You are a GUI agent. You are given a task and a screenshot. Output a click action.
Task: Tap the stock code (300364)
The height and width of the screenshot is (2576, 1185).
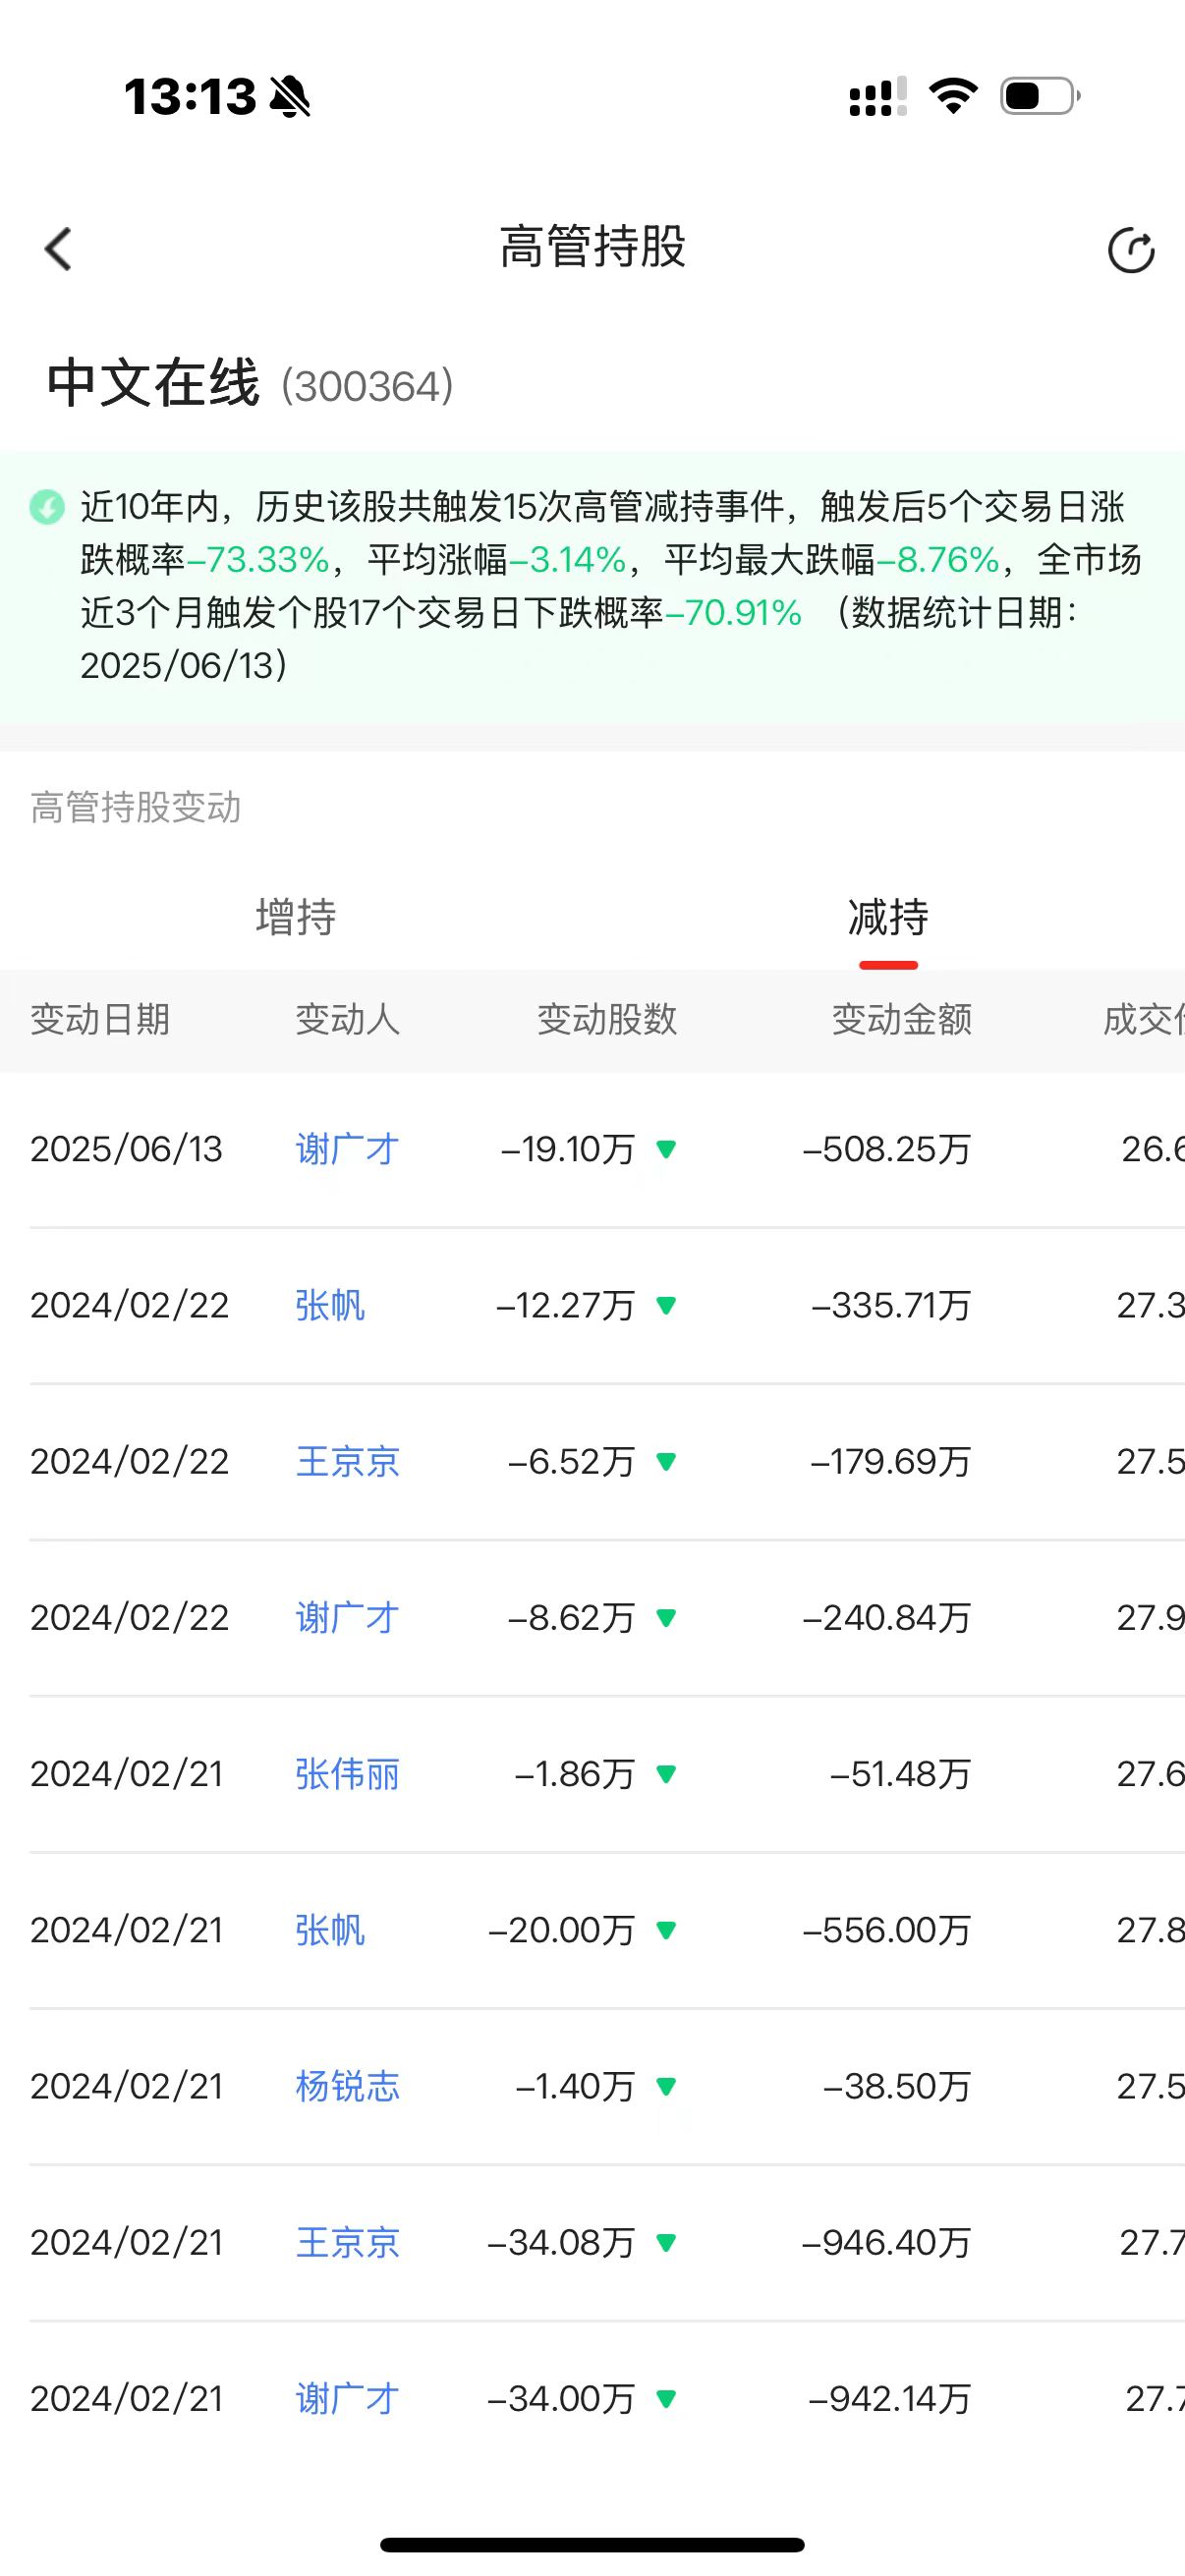point(368,387)
